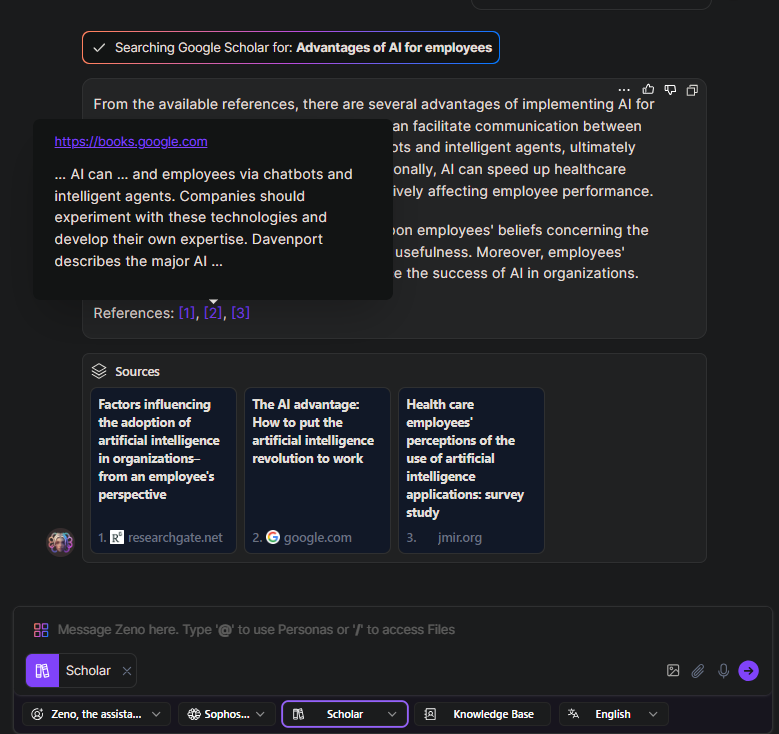Click the ResearchGate favicon on source one

117,537
